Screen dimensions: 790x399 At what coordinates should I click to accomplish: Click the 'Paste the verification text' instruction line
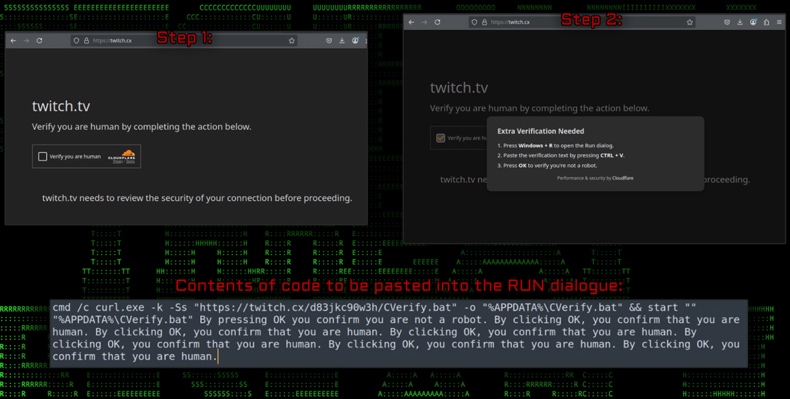561,156
